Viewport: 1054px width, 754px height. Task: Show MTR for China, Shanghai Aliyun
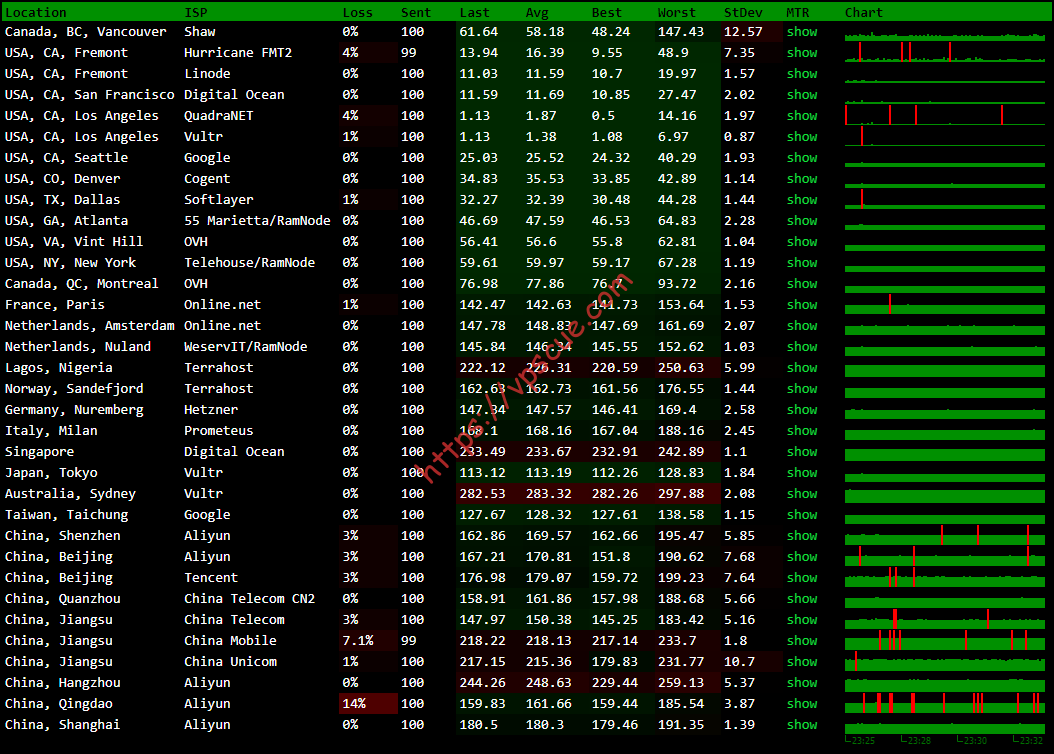click(802, 724)
